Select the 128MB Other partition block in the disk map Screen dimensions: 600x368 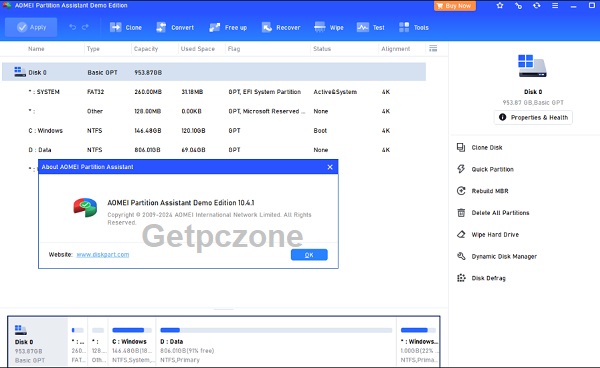point(98,342)
